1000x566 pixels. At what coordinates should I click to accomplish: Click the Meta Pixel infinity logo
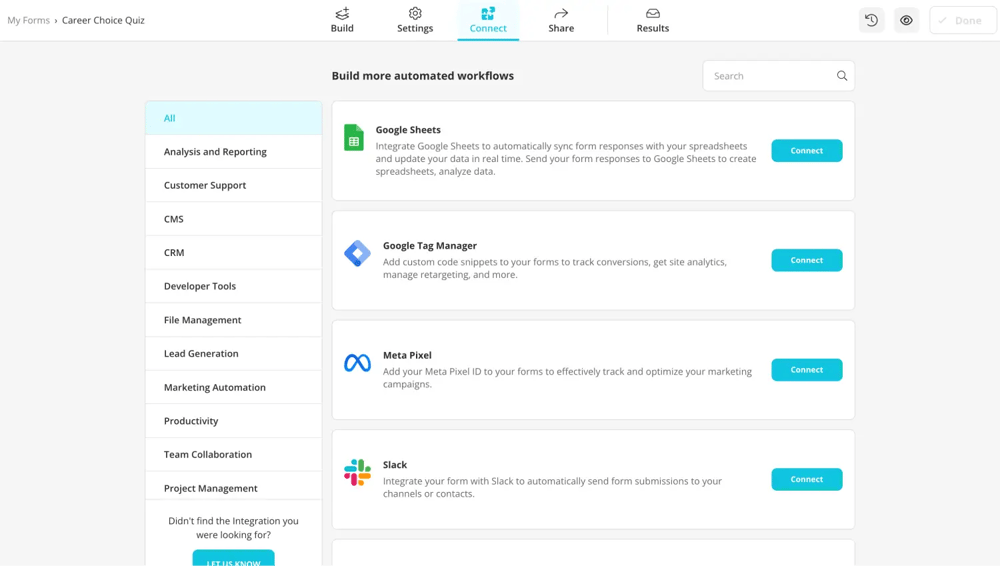(x=357, y=363)
